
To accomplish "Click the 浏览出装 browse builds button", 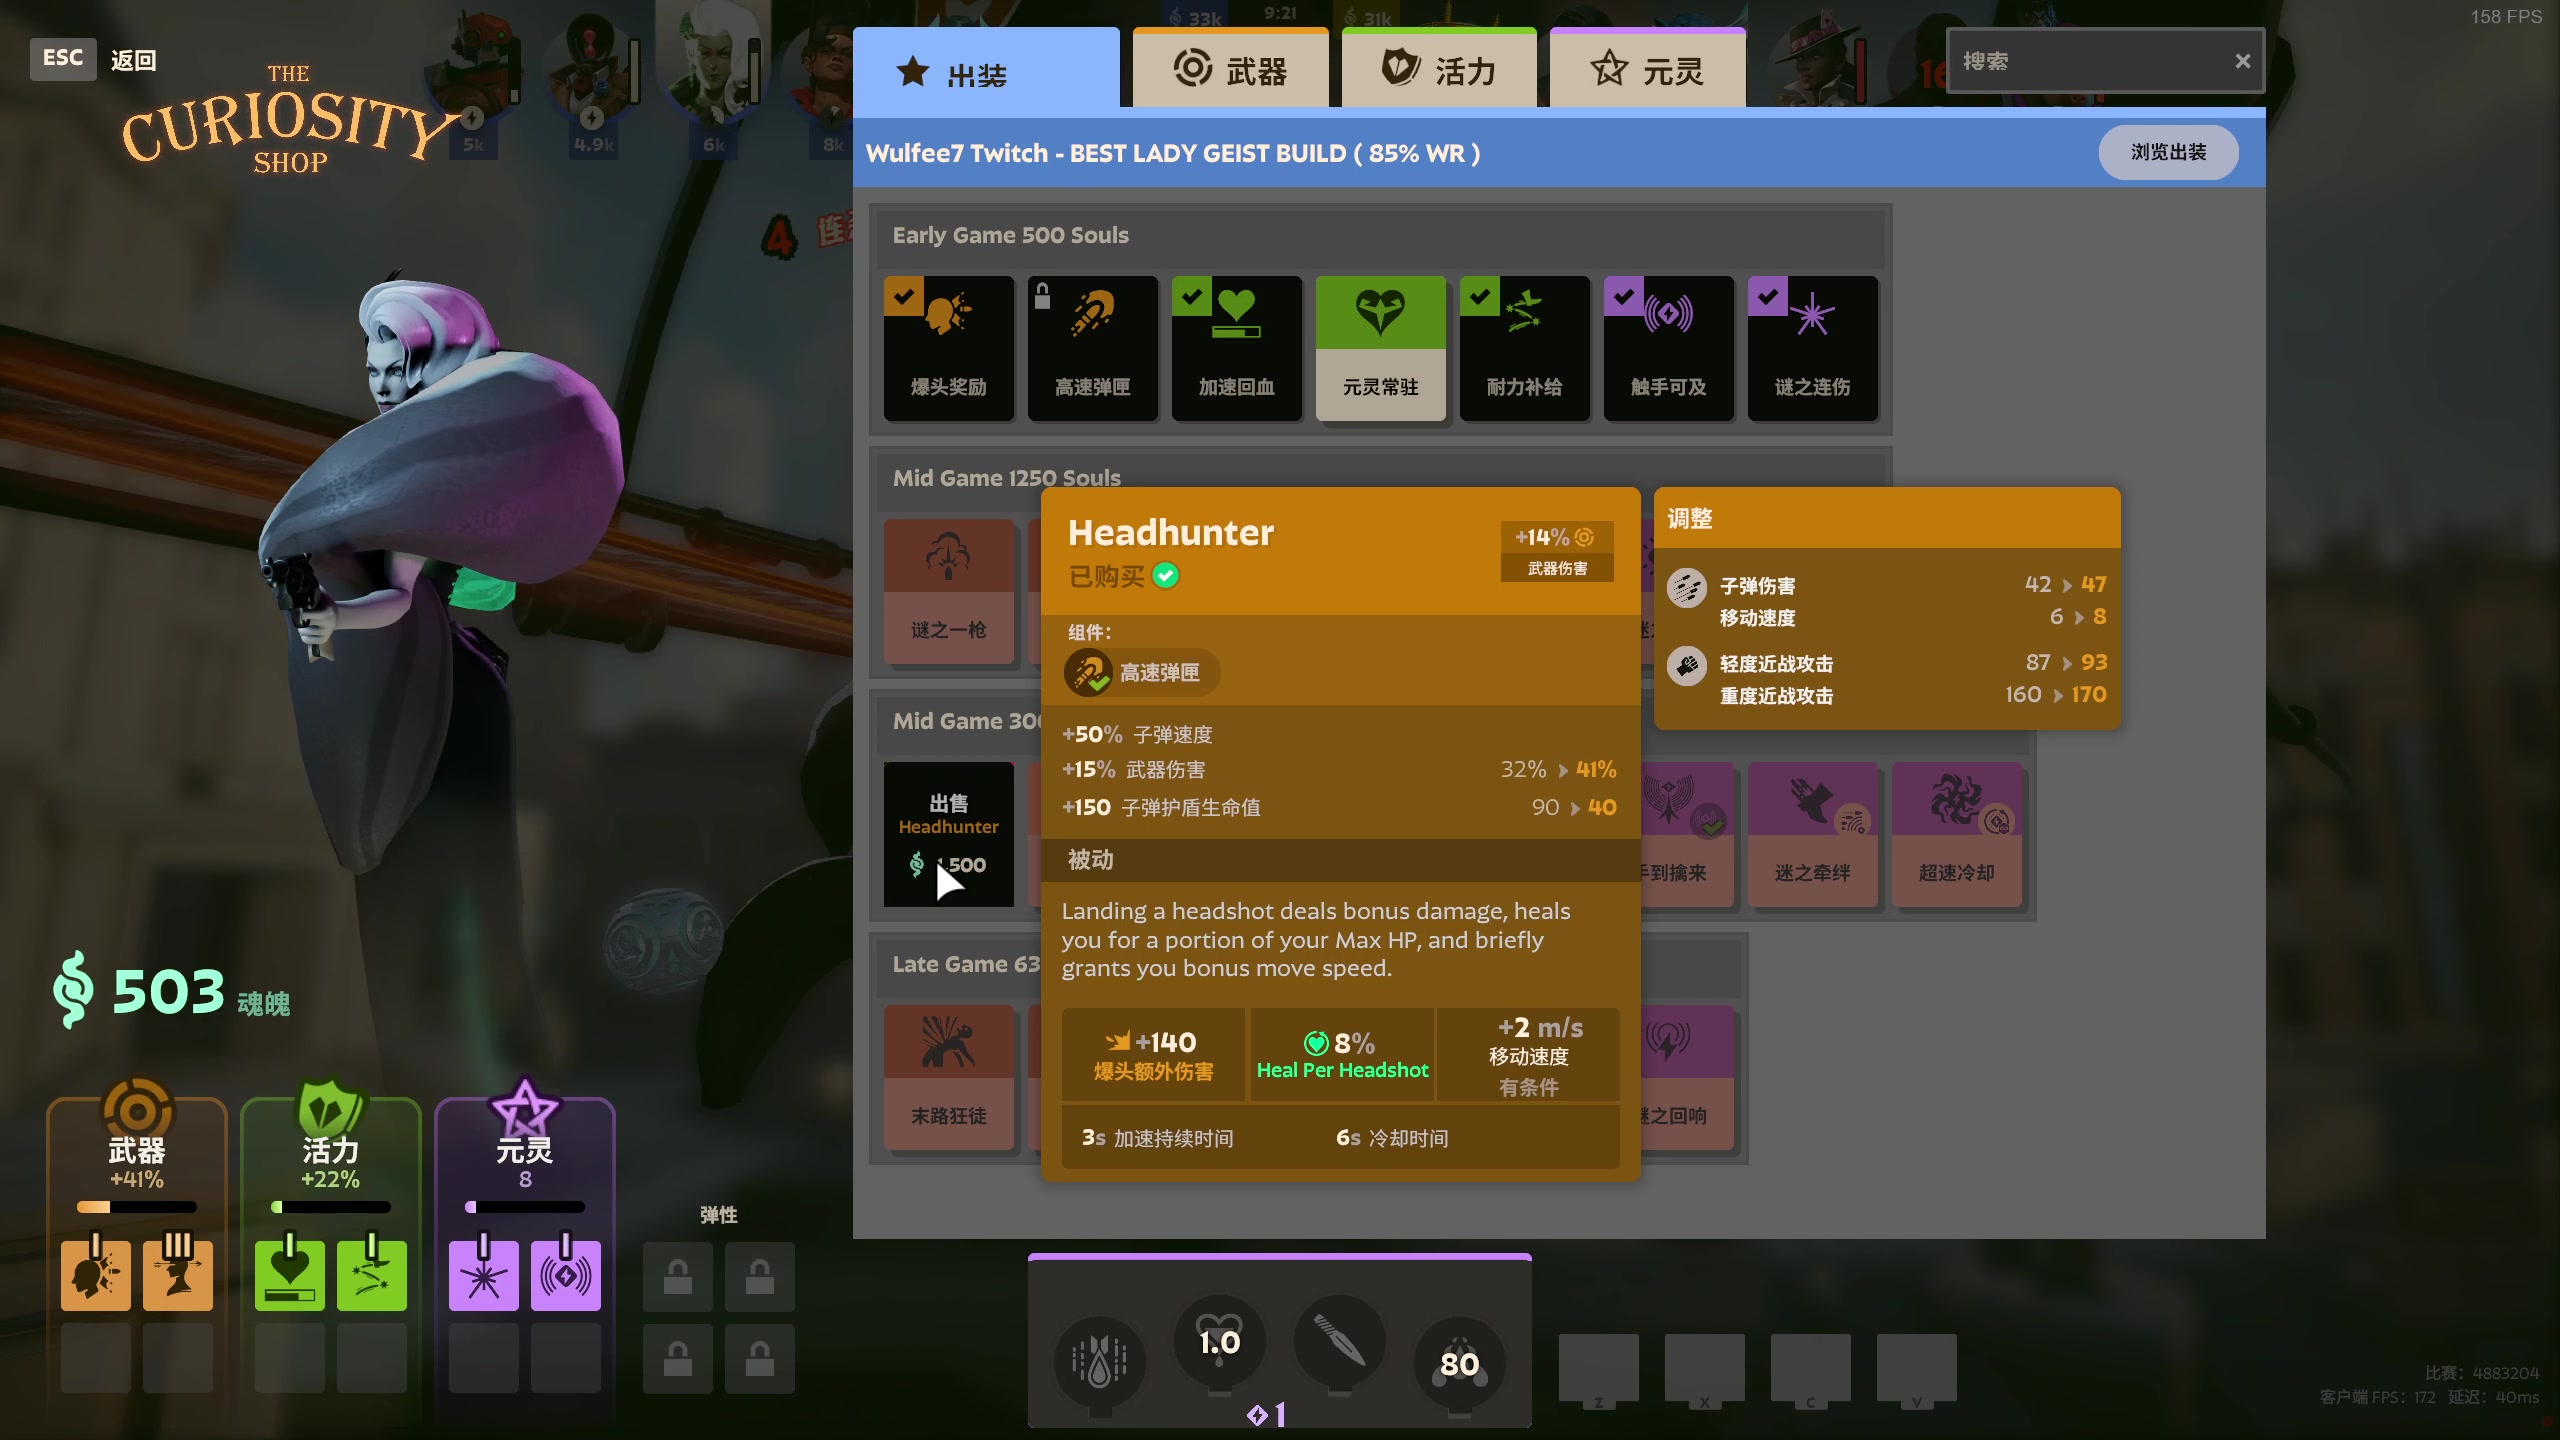I will point(2167,152).
